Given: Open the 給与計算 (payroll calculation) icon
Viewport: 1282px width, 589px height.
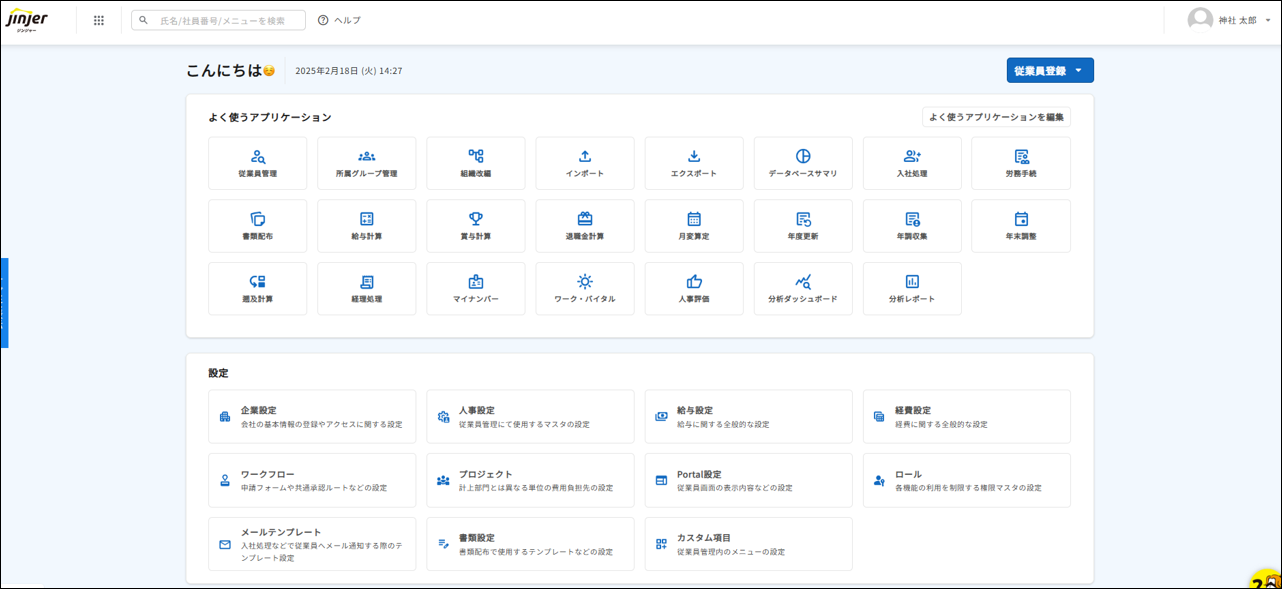Looking at the screenshot, I should coord(366,225).
